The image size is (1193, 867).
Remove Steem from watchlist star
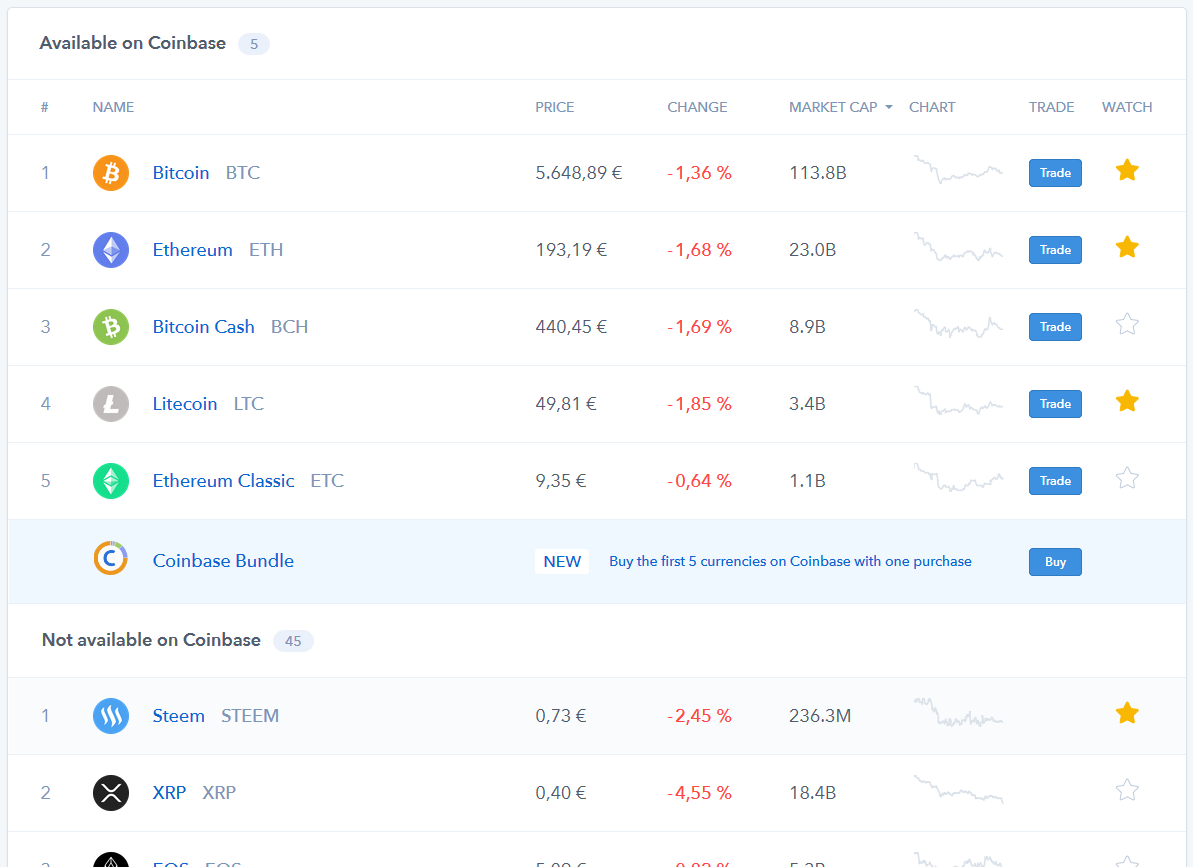coord(1127,713)
